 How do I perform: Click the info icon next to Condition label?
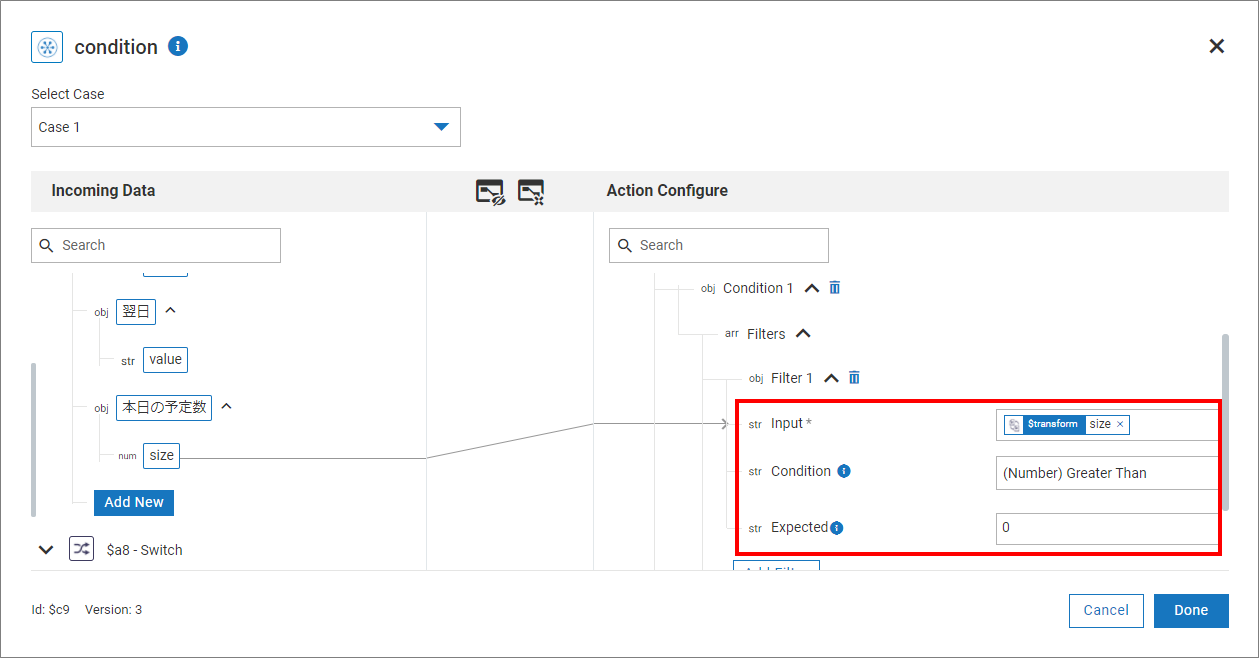click(x=844, y=471)
